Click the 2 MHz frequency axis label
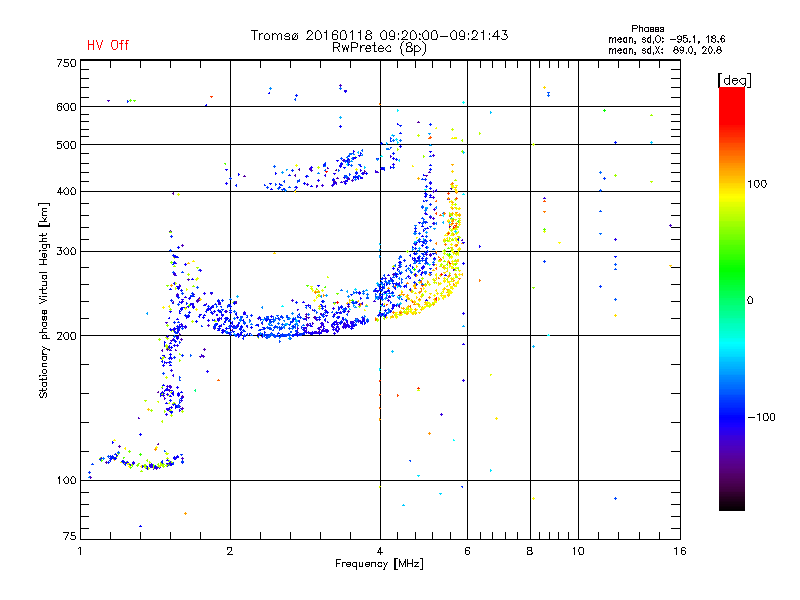Image resolution: width=800 pixels, height=600 pixels. pyautogui.click(x=230, y=551)
